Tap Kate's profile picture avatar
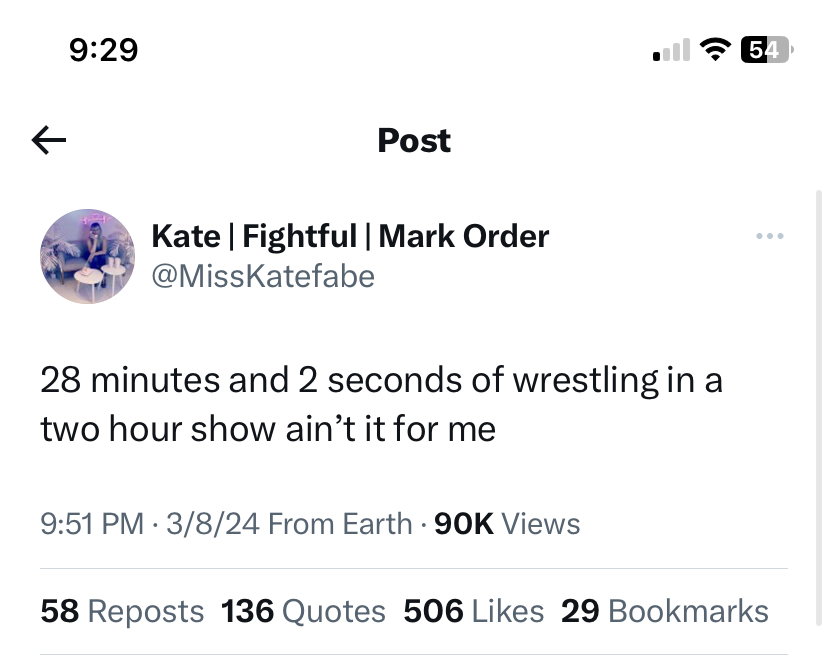 tap(87, 256)
